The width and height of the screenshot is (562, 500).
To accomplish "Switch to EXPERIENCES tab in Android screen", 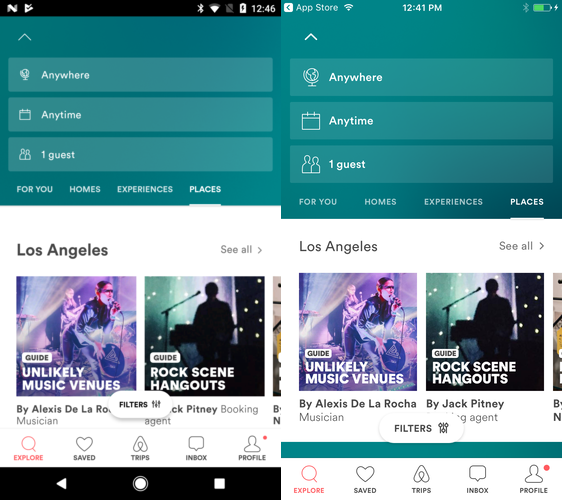I will [x=145, y=189].
